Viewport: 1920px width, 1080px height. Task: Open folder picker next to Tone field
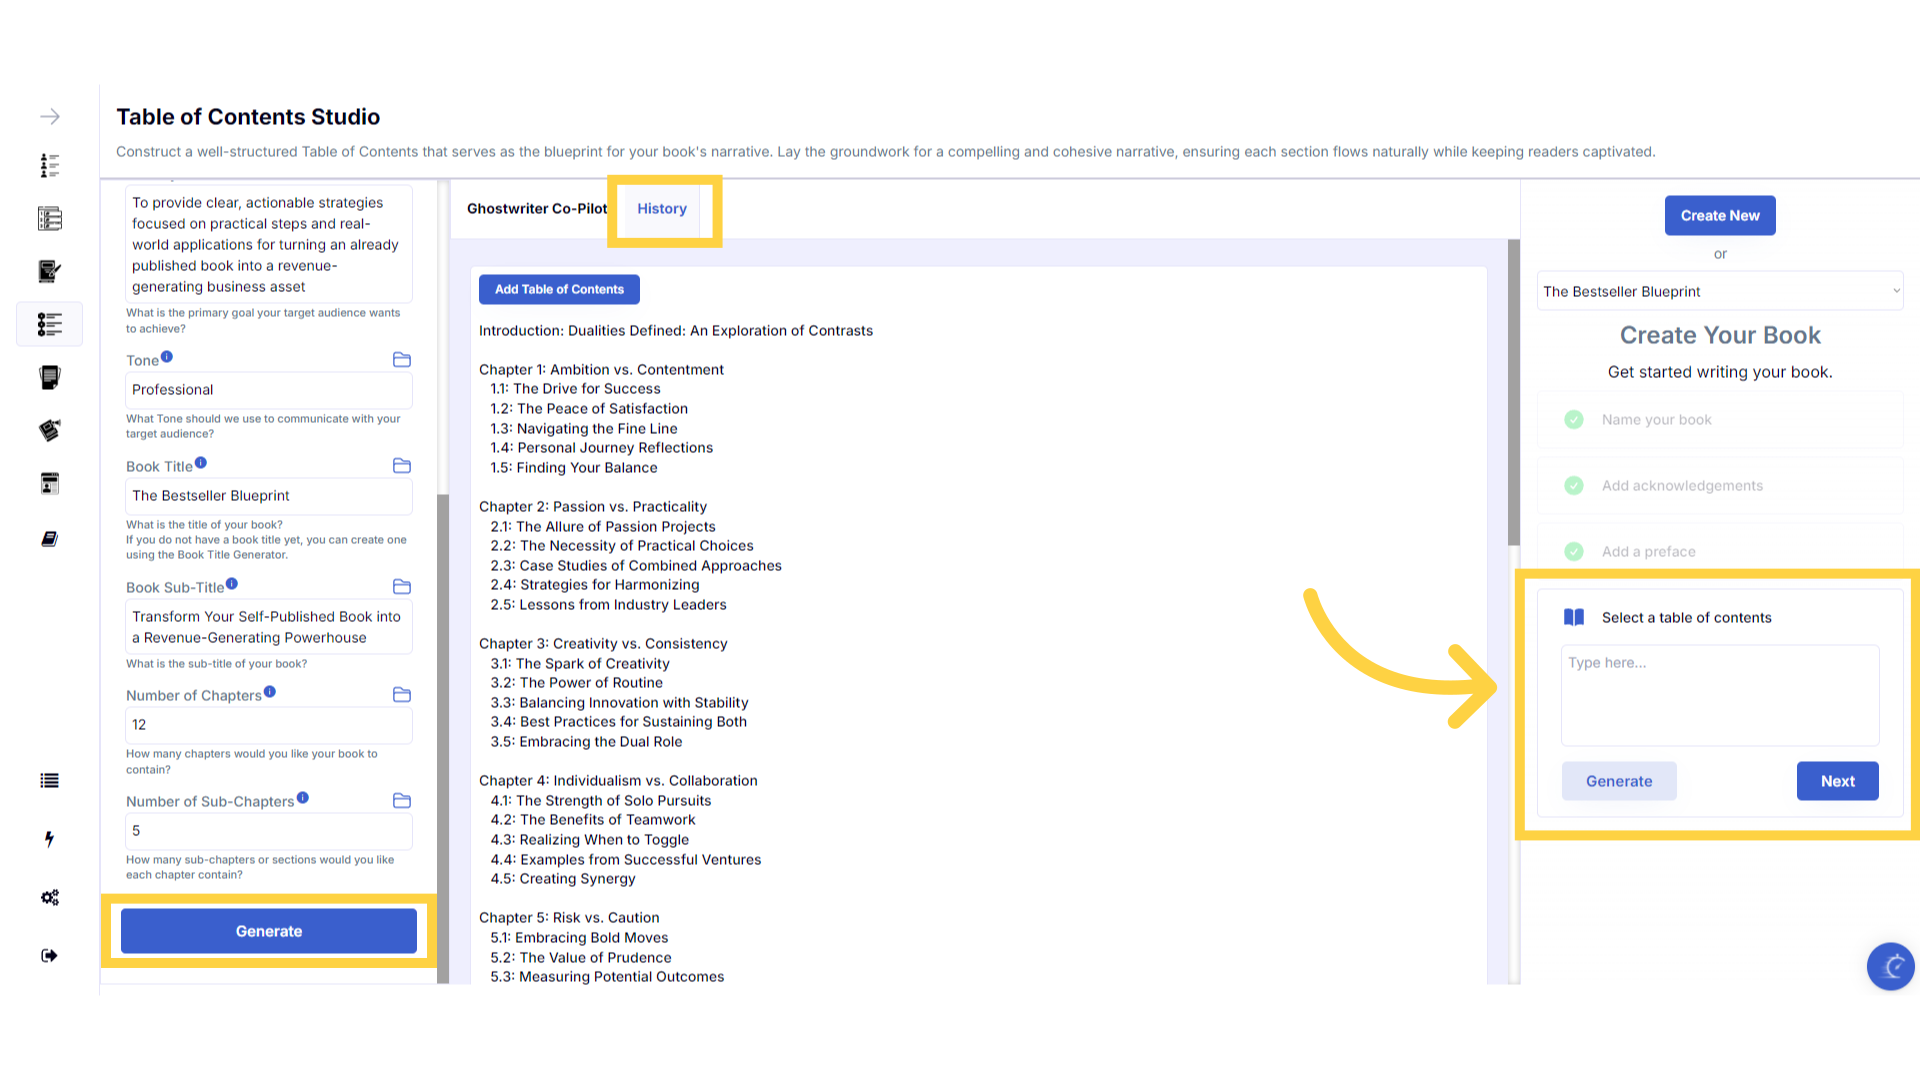pos(402,360)
